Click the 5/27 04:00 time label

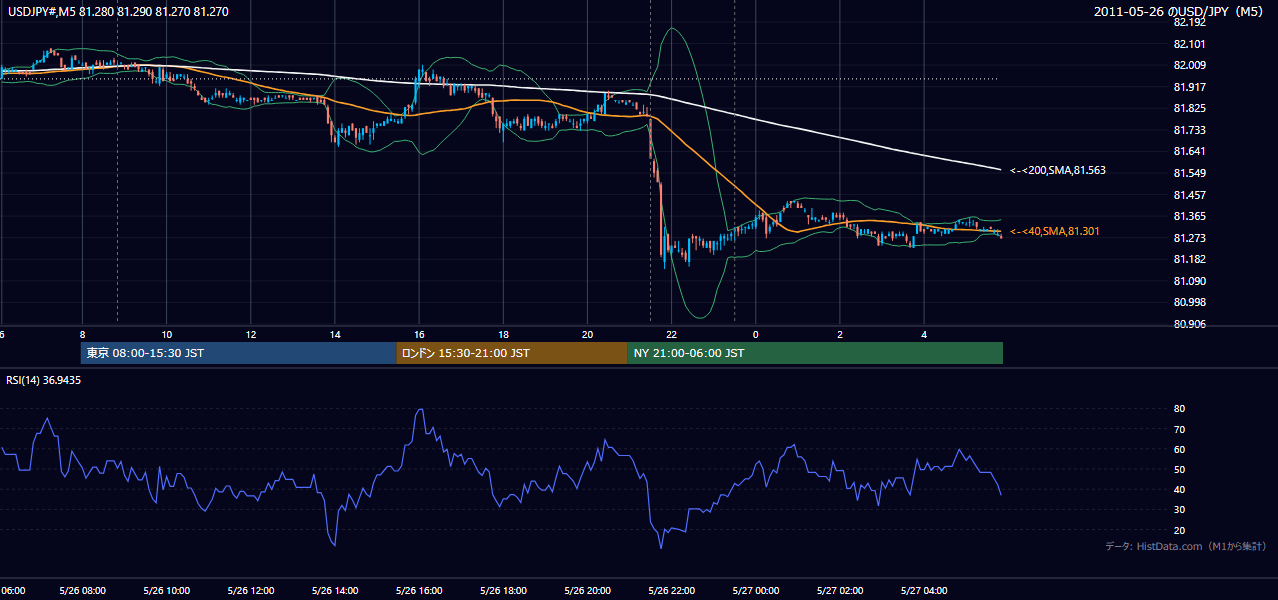tap(924, 590)
